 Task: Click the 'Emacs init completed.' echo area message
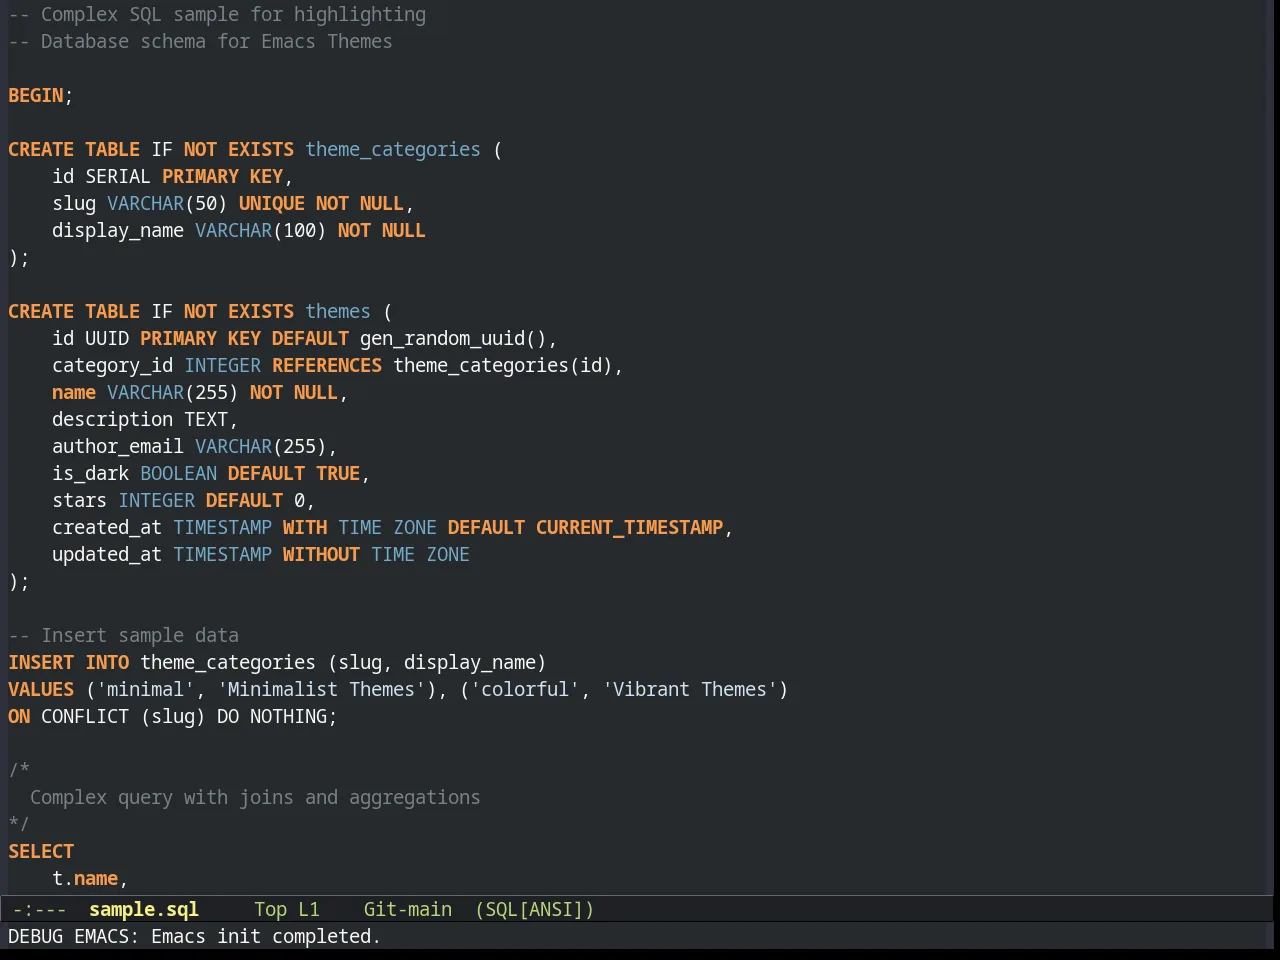pyautogui.click(x=265, y=936)
